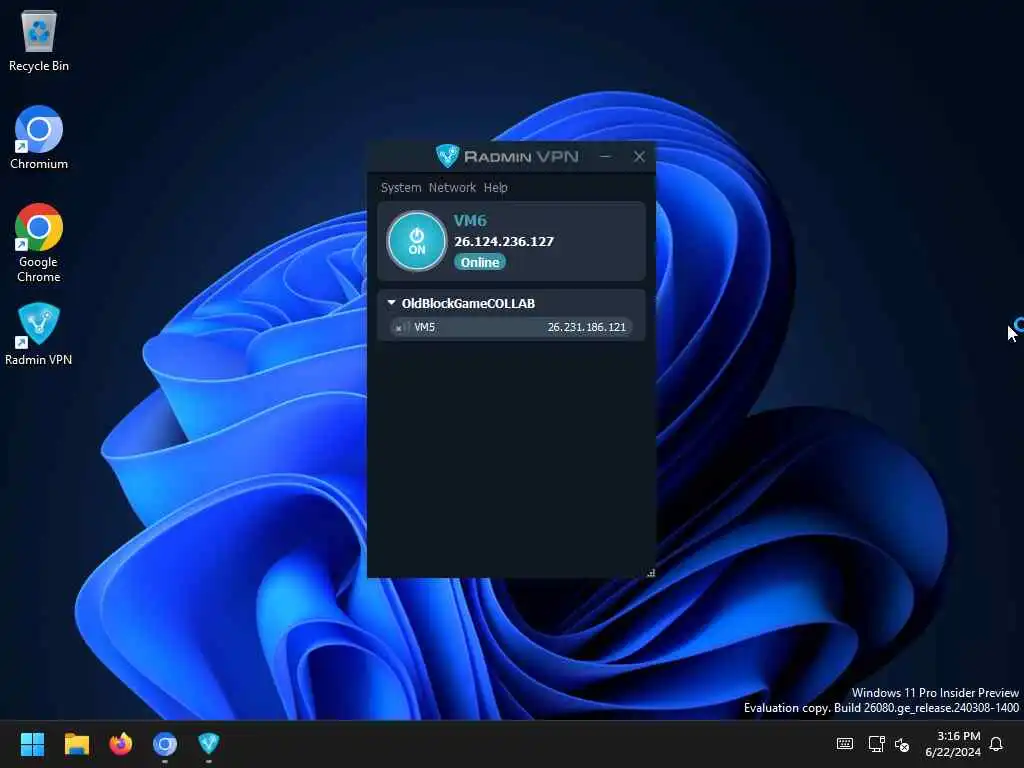Select the OldBlockGameCOLLAB network name
This screenshot has width=1024, height=768.
point(468,303)
